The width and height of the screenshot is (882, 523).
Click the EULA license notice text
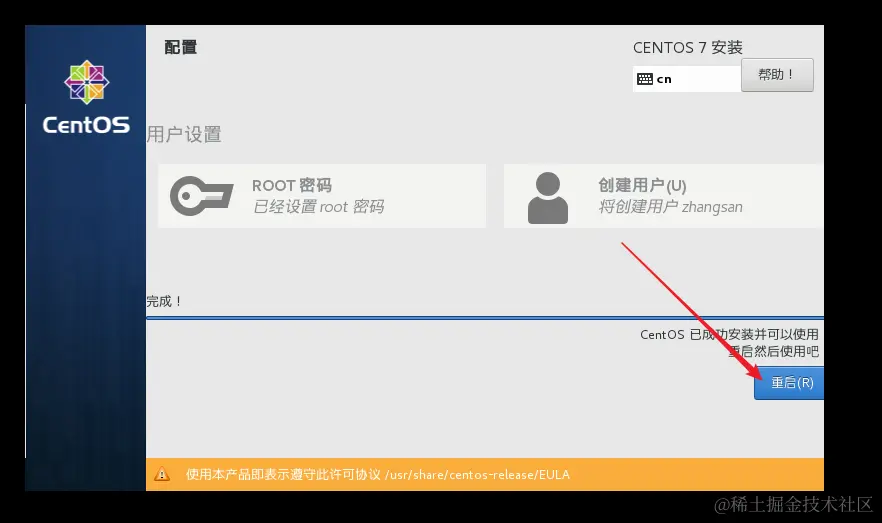point(377,475)
